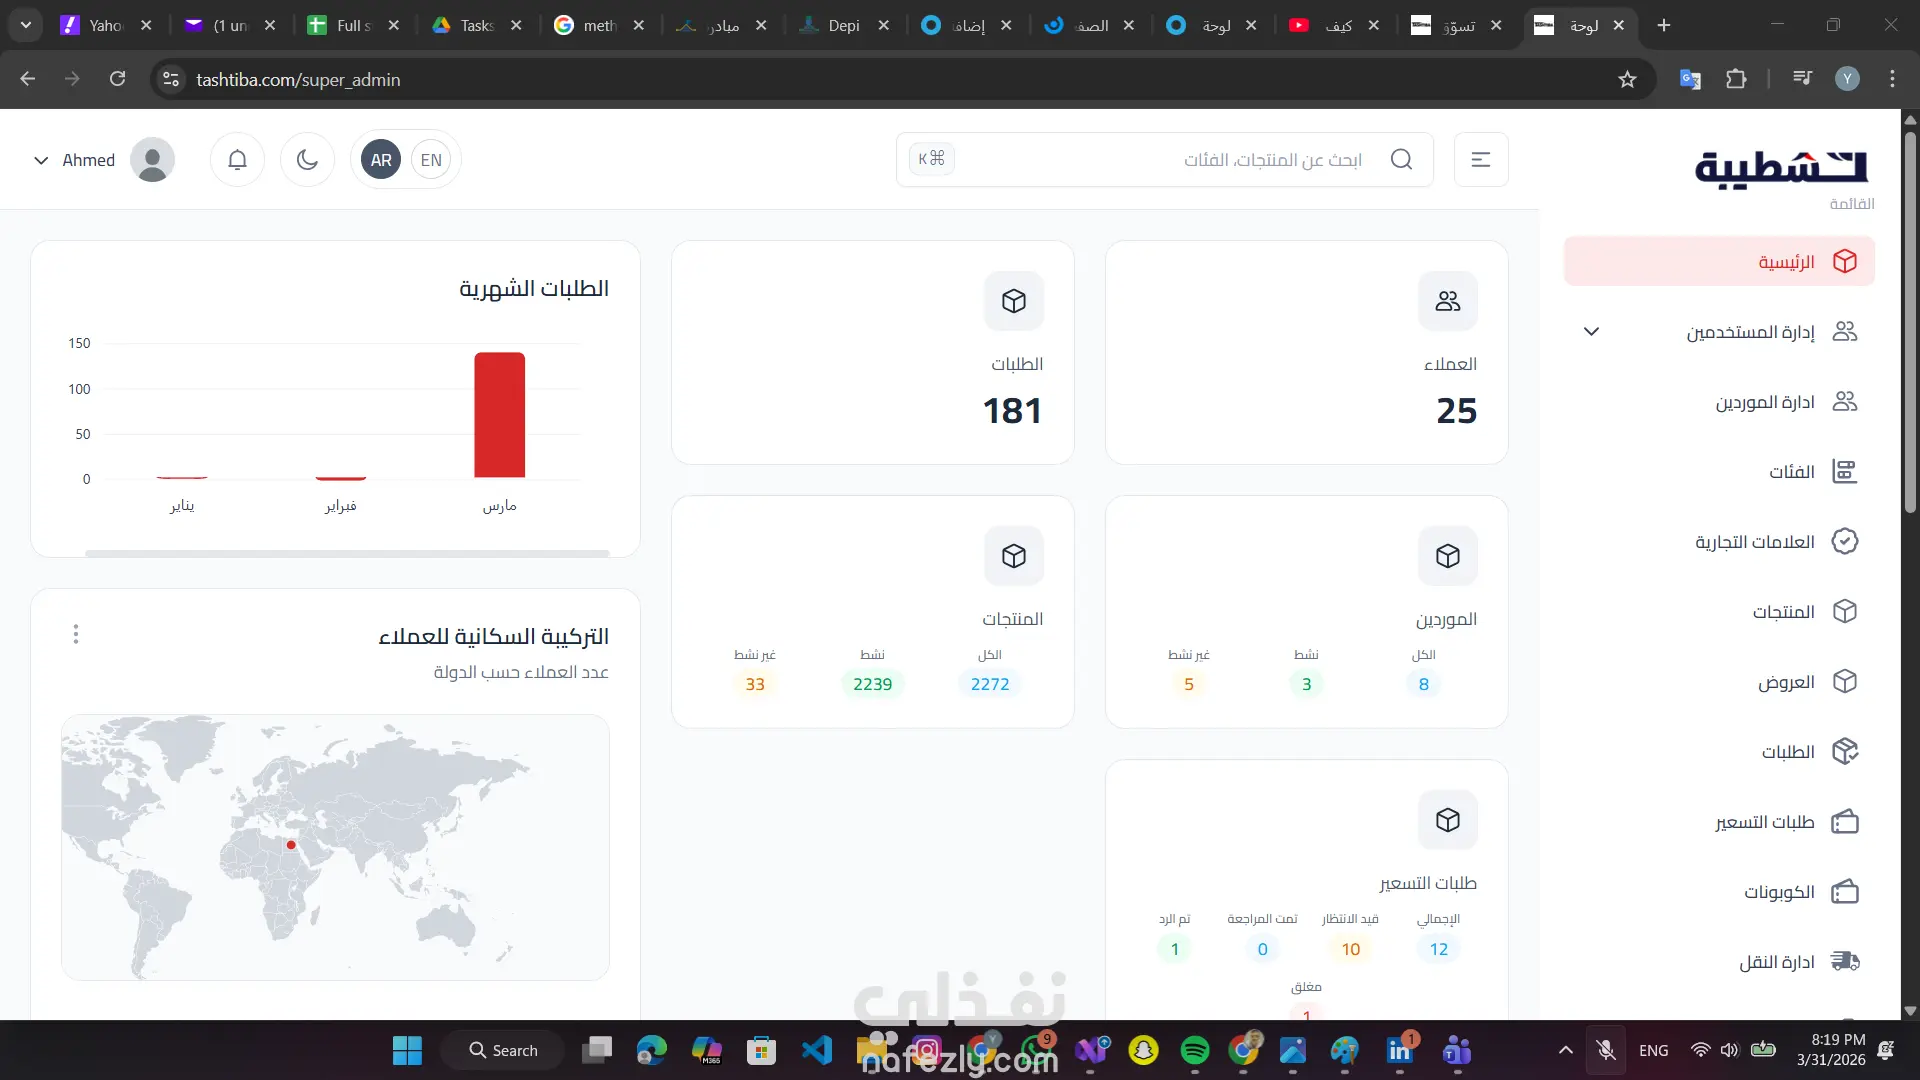
Task: Click the search magnifier icon
Action: 1402,160
